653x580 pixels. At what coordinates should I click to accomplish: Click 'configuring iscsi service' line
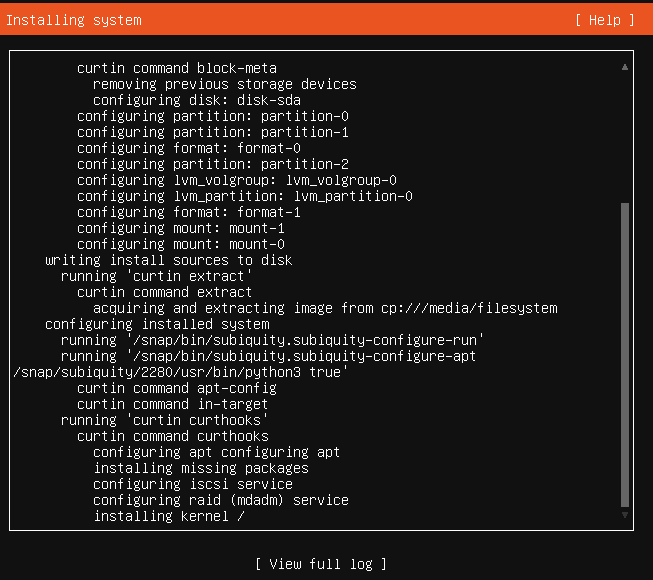pyautogui.click(x=193, y=484)
